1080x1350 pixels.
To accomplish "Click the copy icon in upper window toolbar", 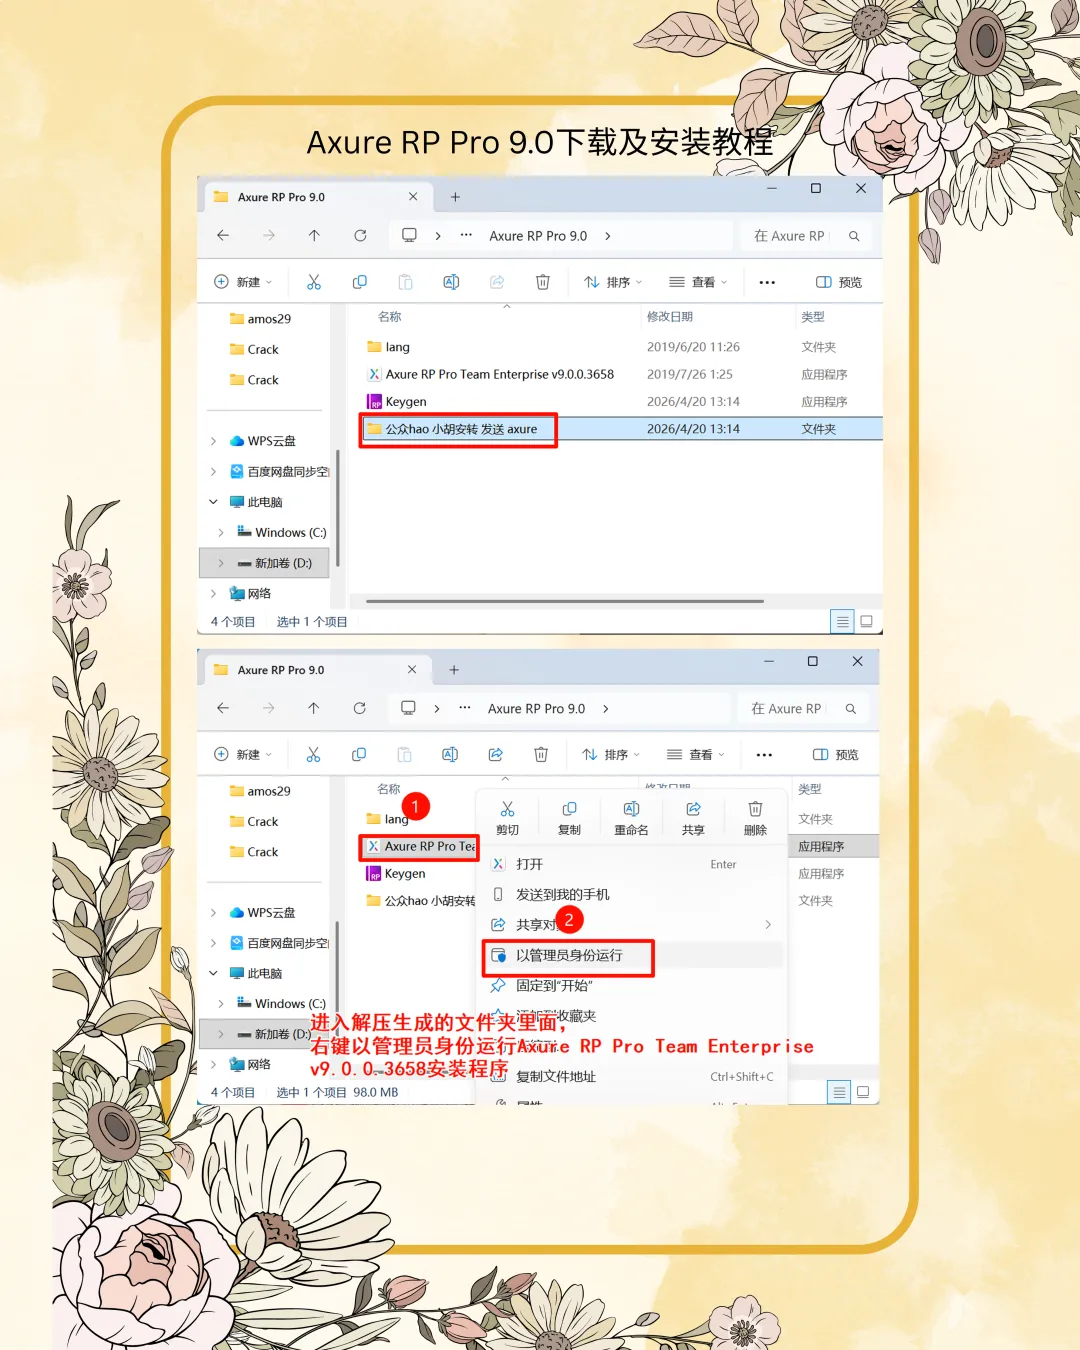I will pyautogui.click(x=360, y=282).
